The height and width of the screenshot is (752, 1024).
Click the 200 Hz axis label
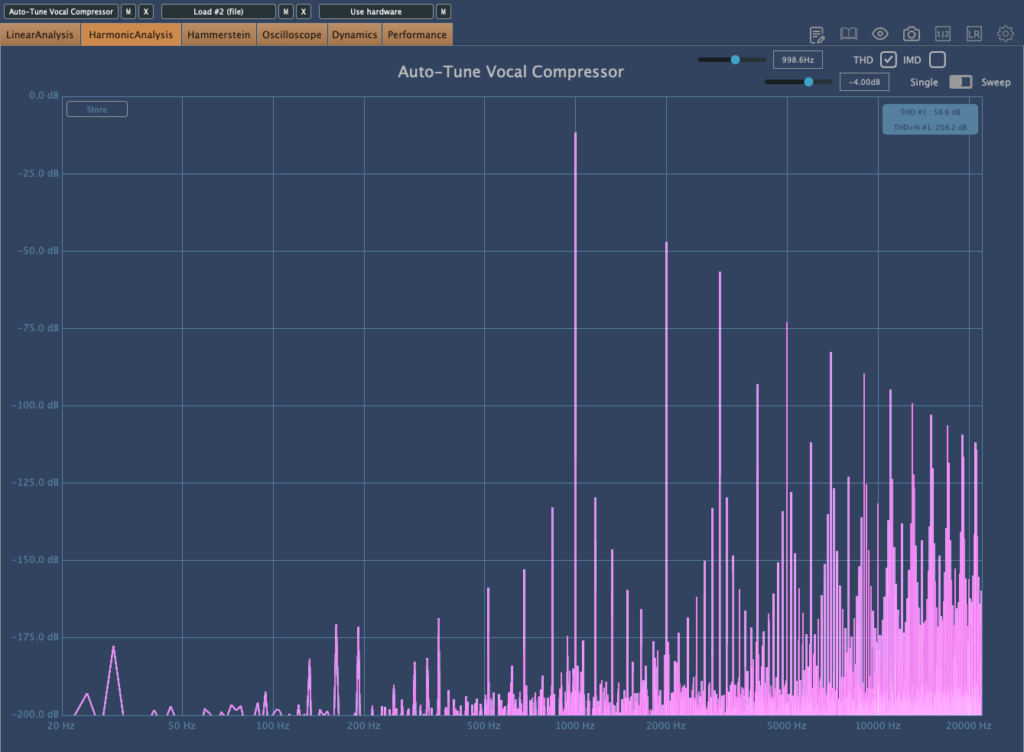point(364,726)
